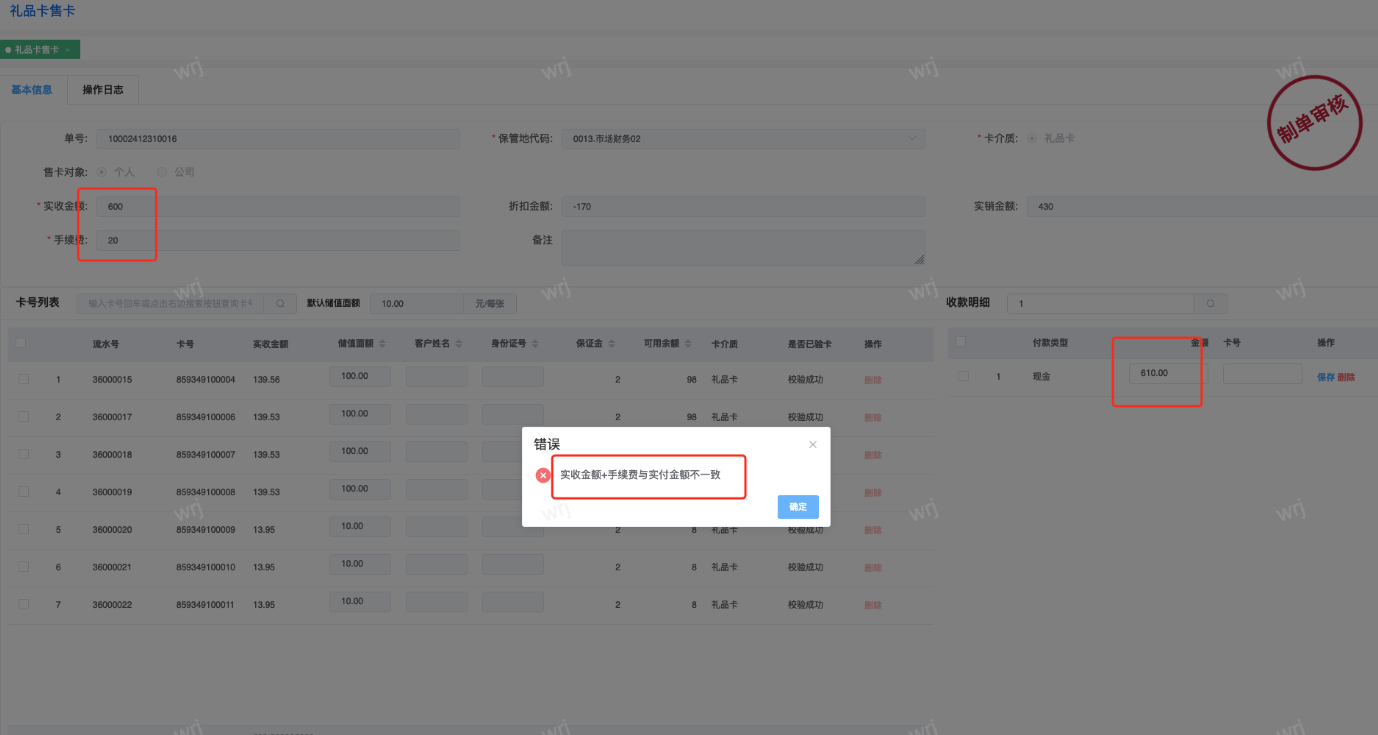
Task: Click the 折扣金额 field
Action: click(743, 207)
